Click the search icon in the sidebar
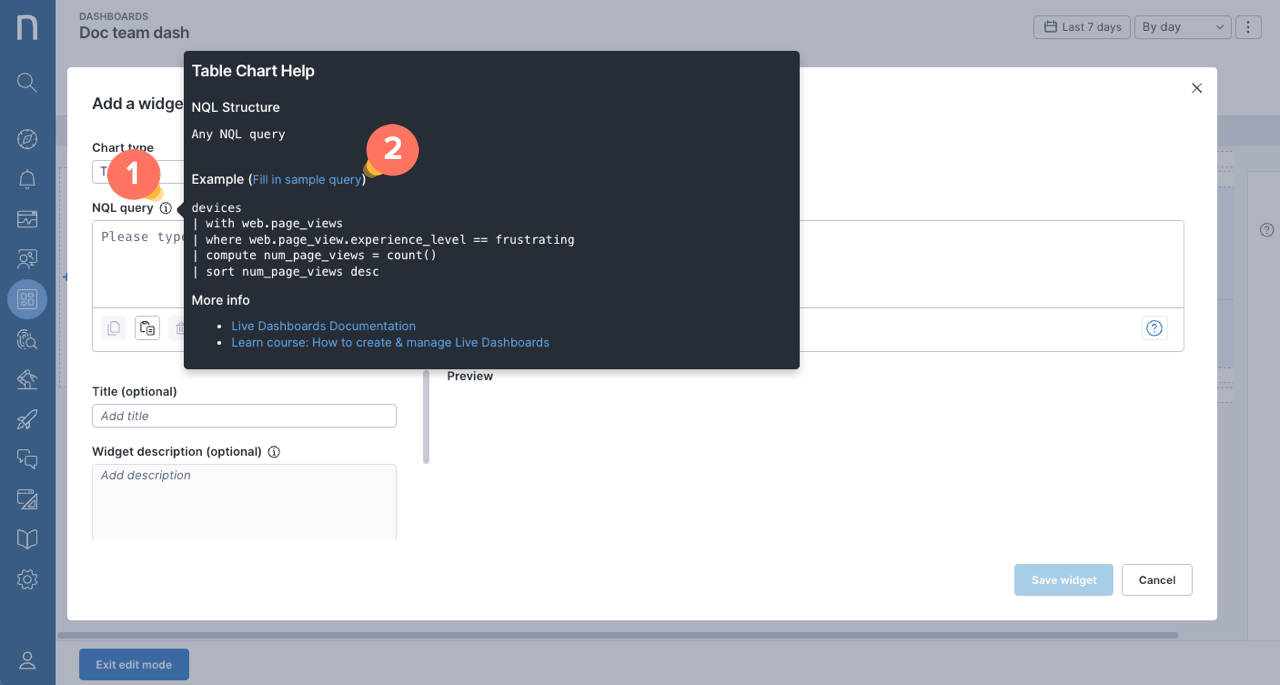The width and height of the screenshot is (1280, 685). click(27, 82)
